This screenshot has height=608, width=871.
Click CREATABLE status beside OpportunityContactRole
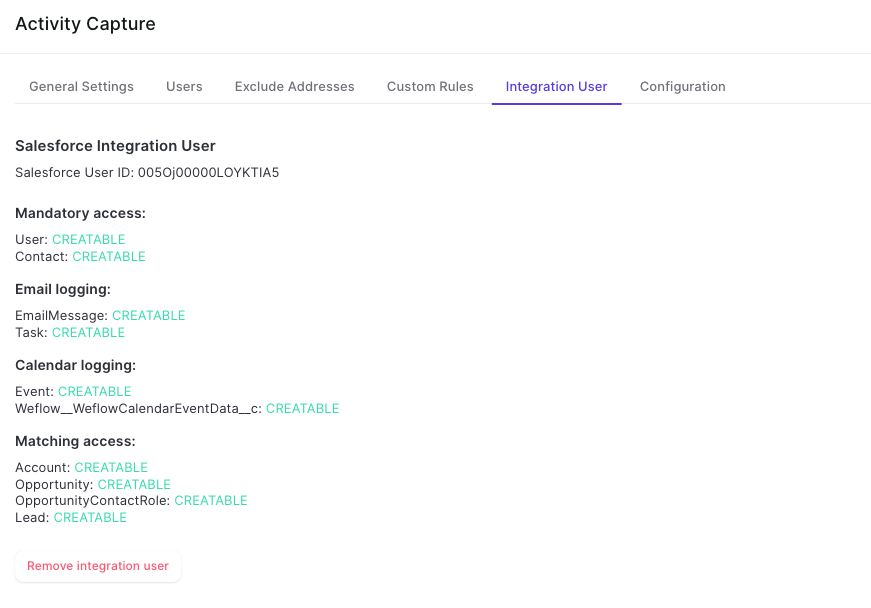coord(211,501)
